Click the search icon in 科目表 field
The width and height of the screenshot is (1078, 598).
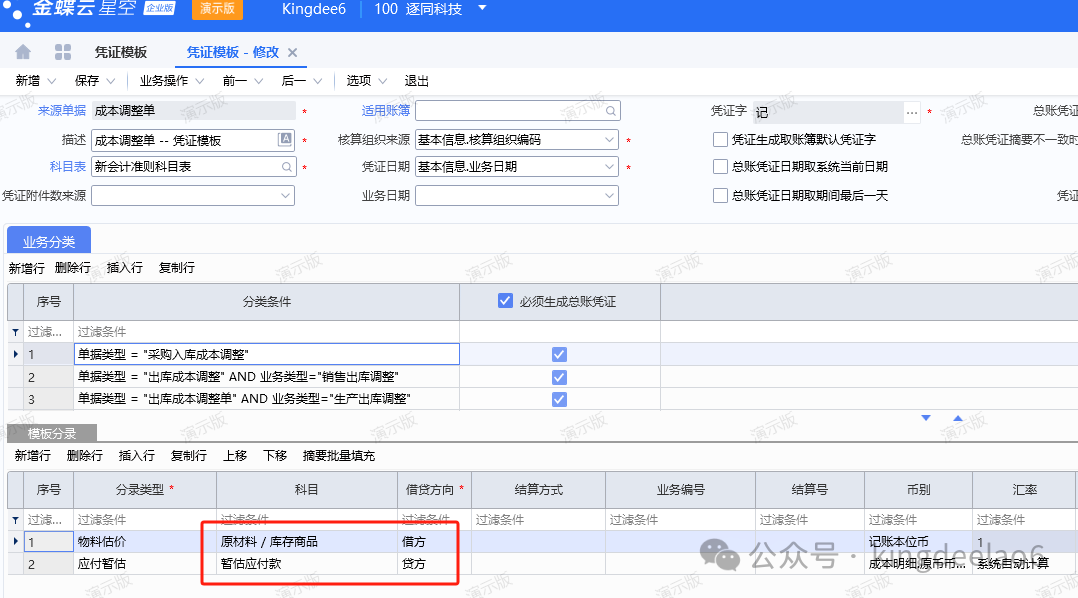coord(286,167)
